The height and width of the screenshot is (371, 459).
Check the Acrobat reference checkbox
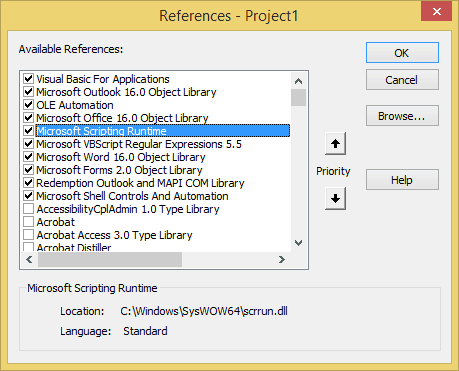point(29,222)
